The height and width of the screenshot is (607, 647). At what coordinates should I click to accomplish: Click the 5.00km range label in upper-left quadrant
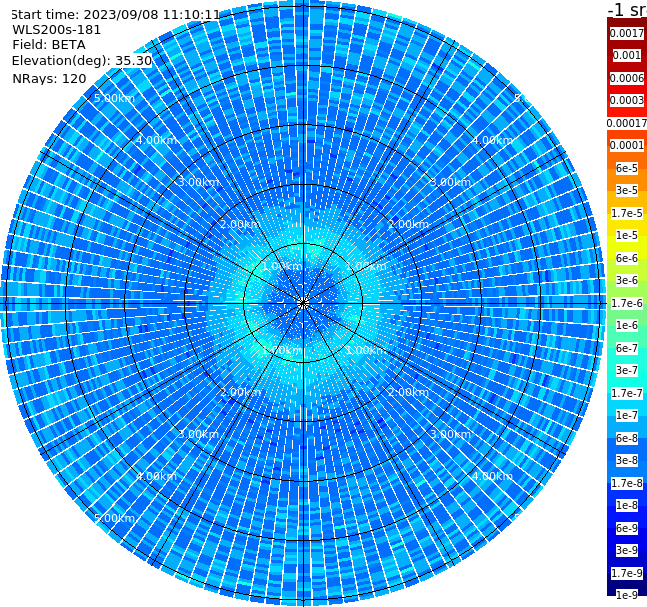tap(114, 98)
